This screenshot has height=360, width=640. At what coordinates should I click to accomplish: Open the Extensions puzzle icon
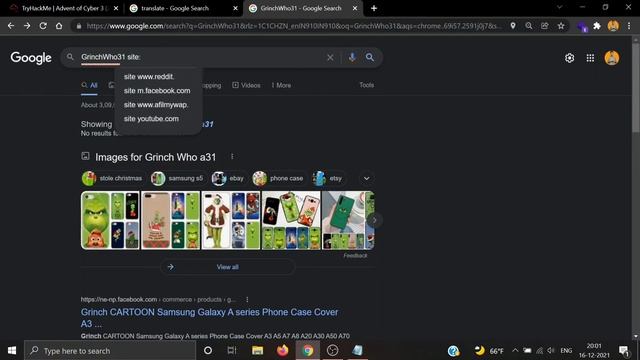pos(597,26)
